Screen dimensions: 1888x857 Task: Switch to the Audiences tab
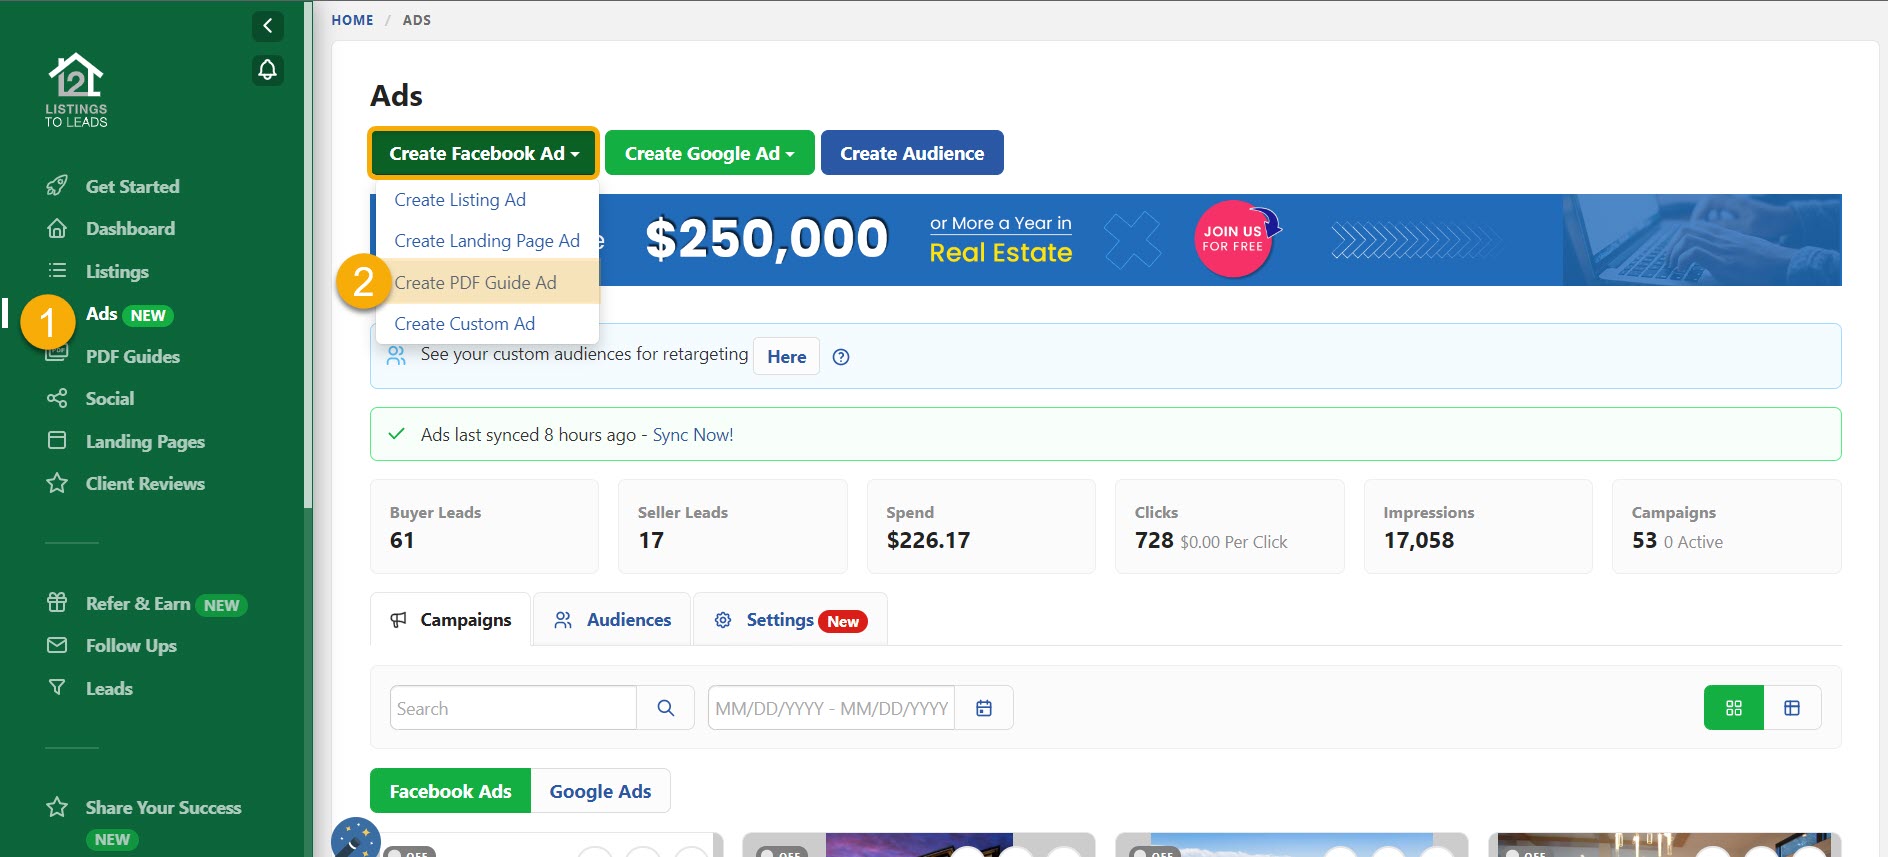(x=612, y=620)
